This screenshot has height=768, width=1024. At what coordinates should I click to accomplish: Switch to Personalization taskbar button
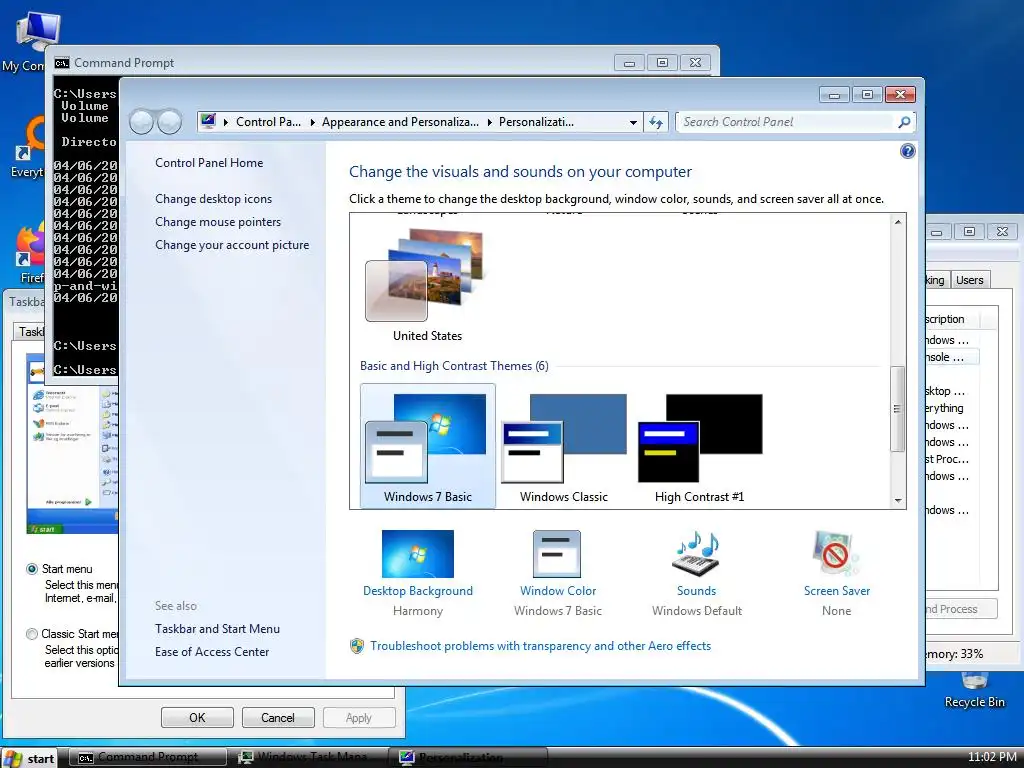(468, 758)
